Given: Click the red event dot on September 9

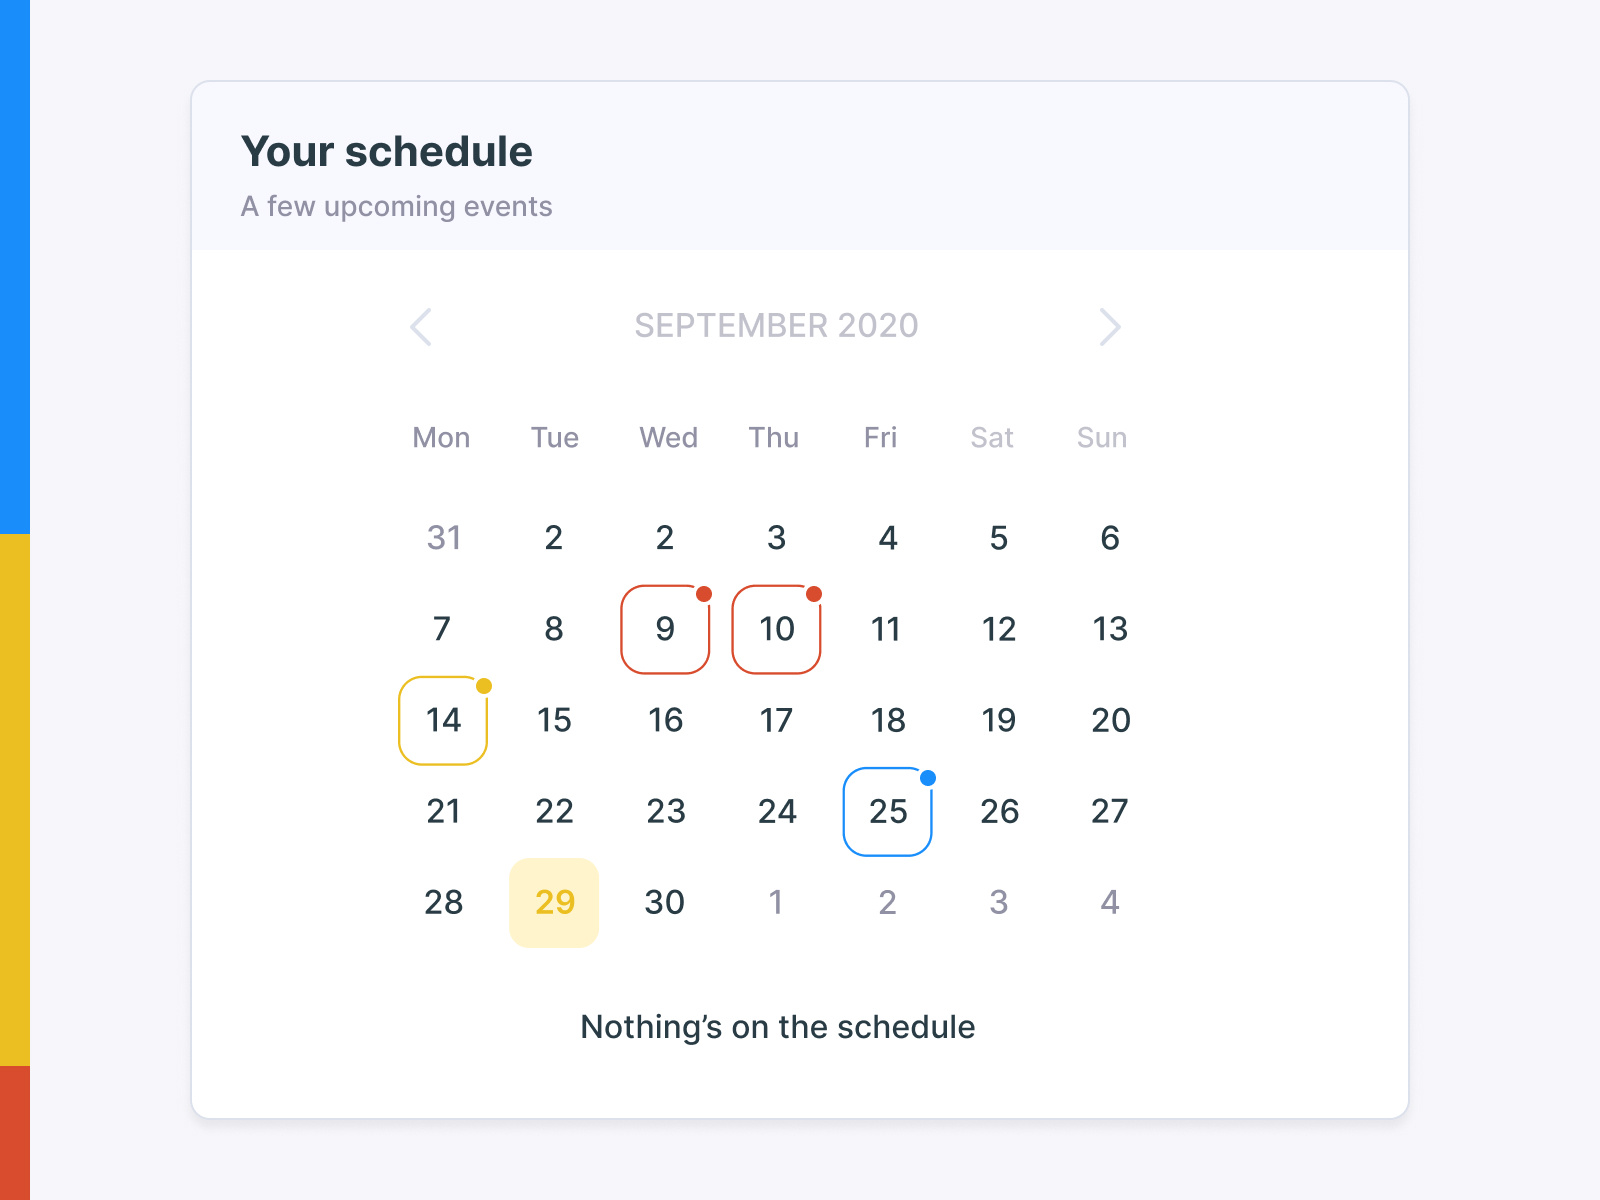Looking at the screenshot, I should click(703, 592).
